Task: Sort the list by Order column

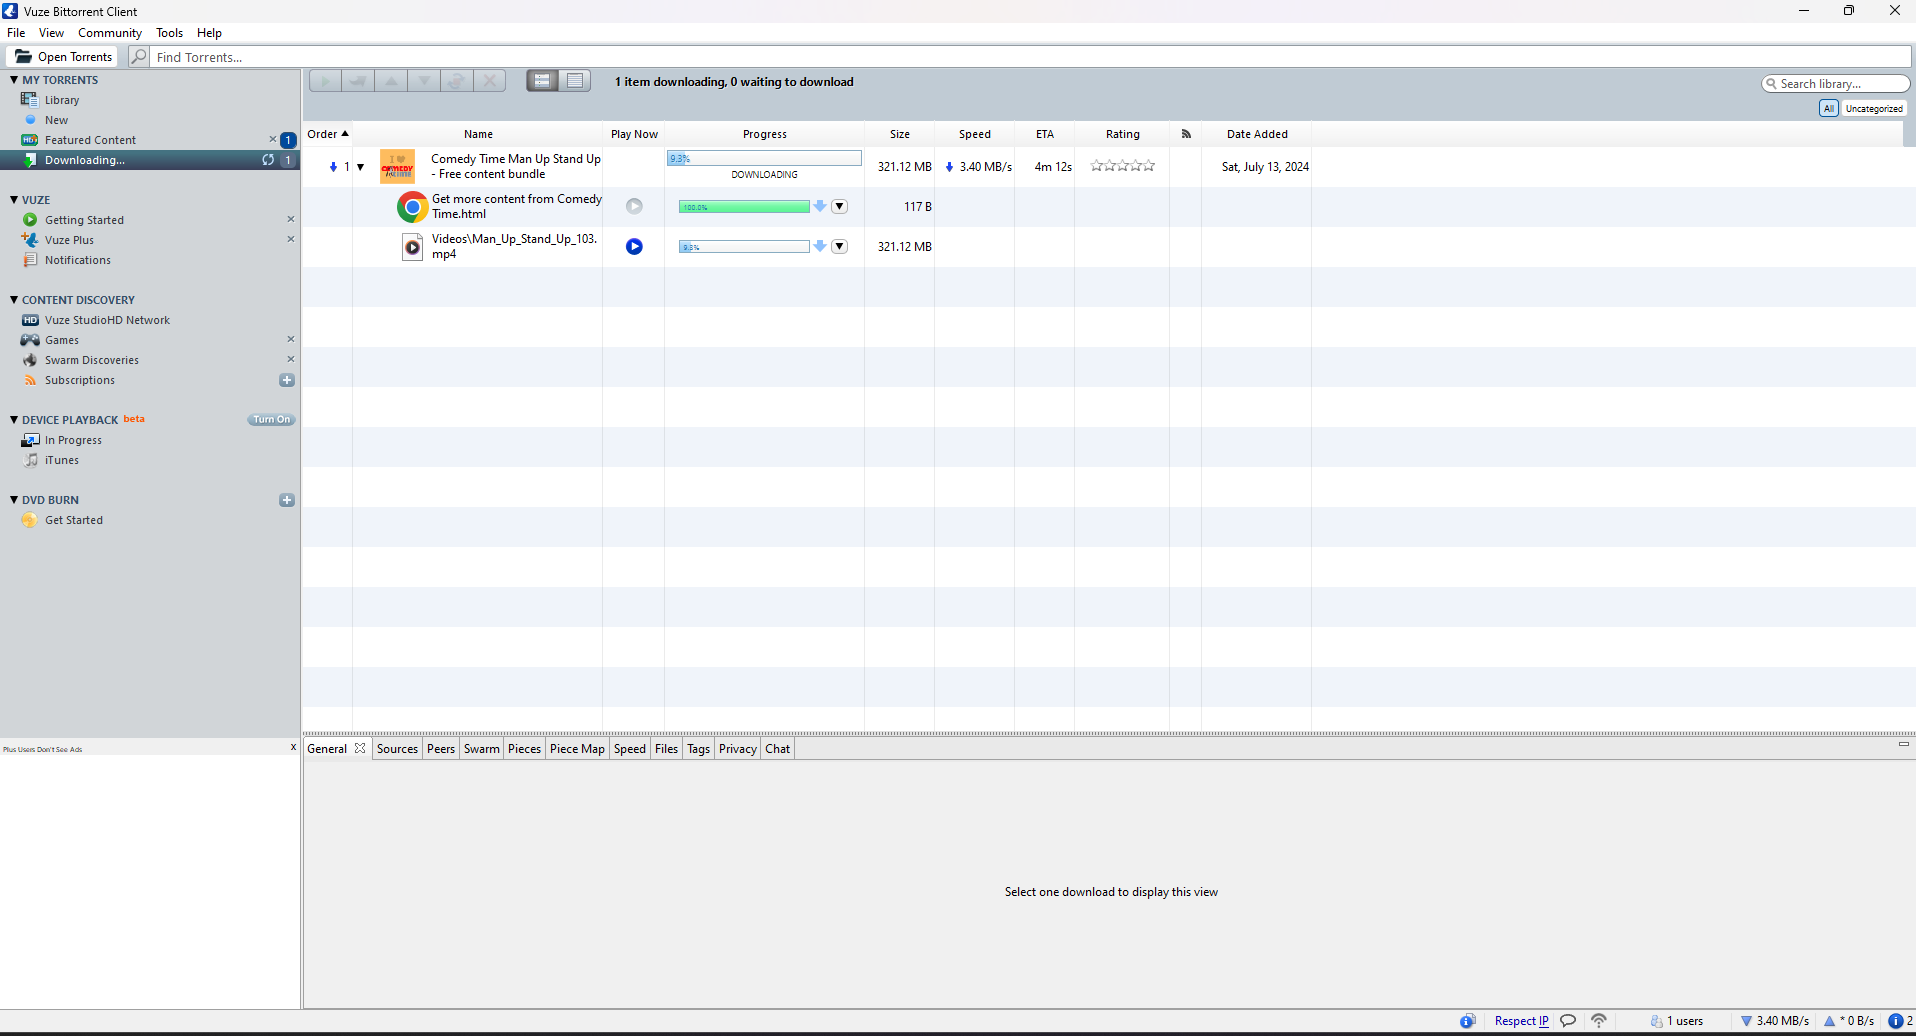Action: click(x=327, y=134)
